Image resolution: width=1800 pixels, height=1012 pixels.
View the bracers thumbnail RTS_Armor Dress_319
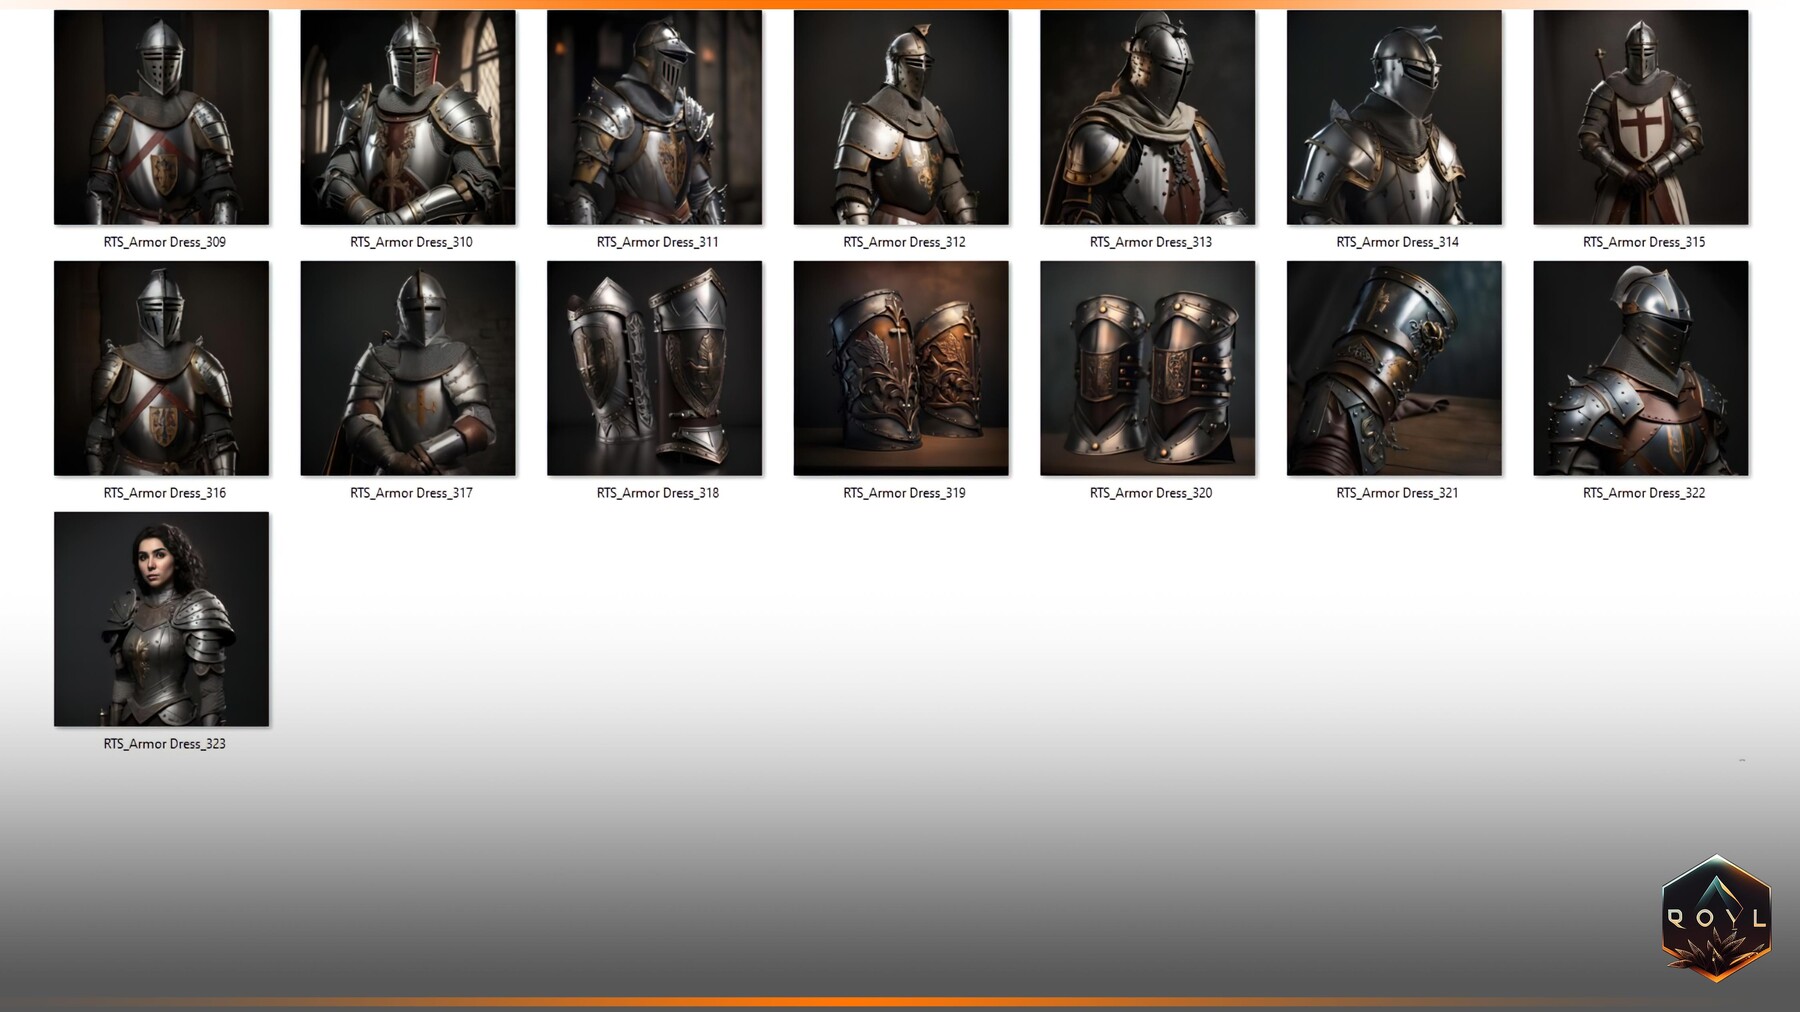(902, 368)
